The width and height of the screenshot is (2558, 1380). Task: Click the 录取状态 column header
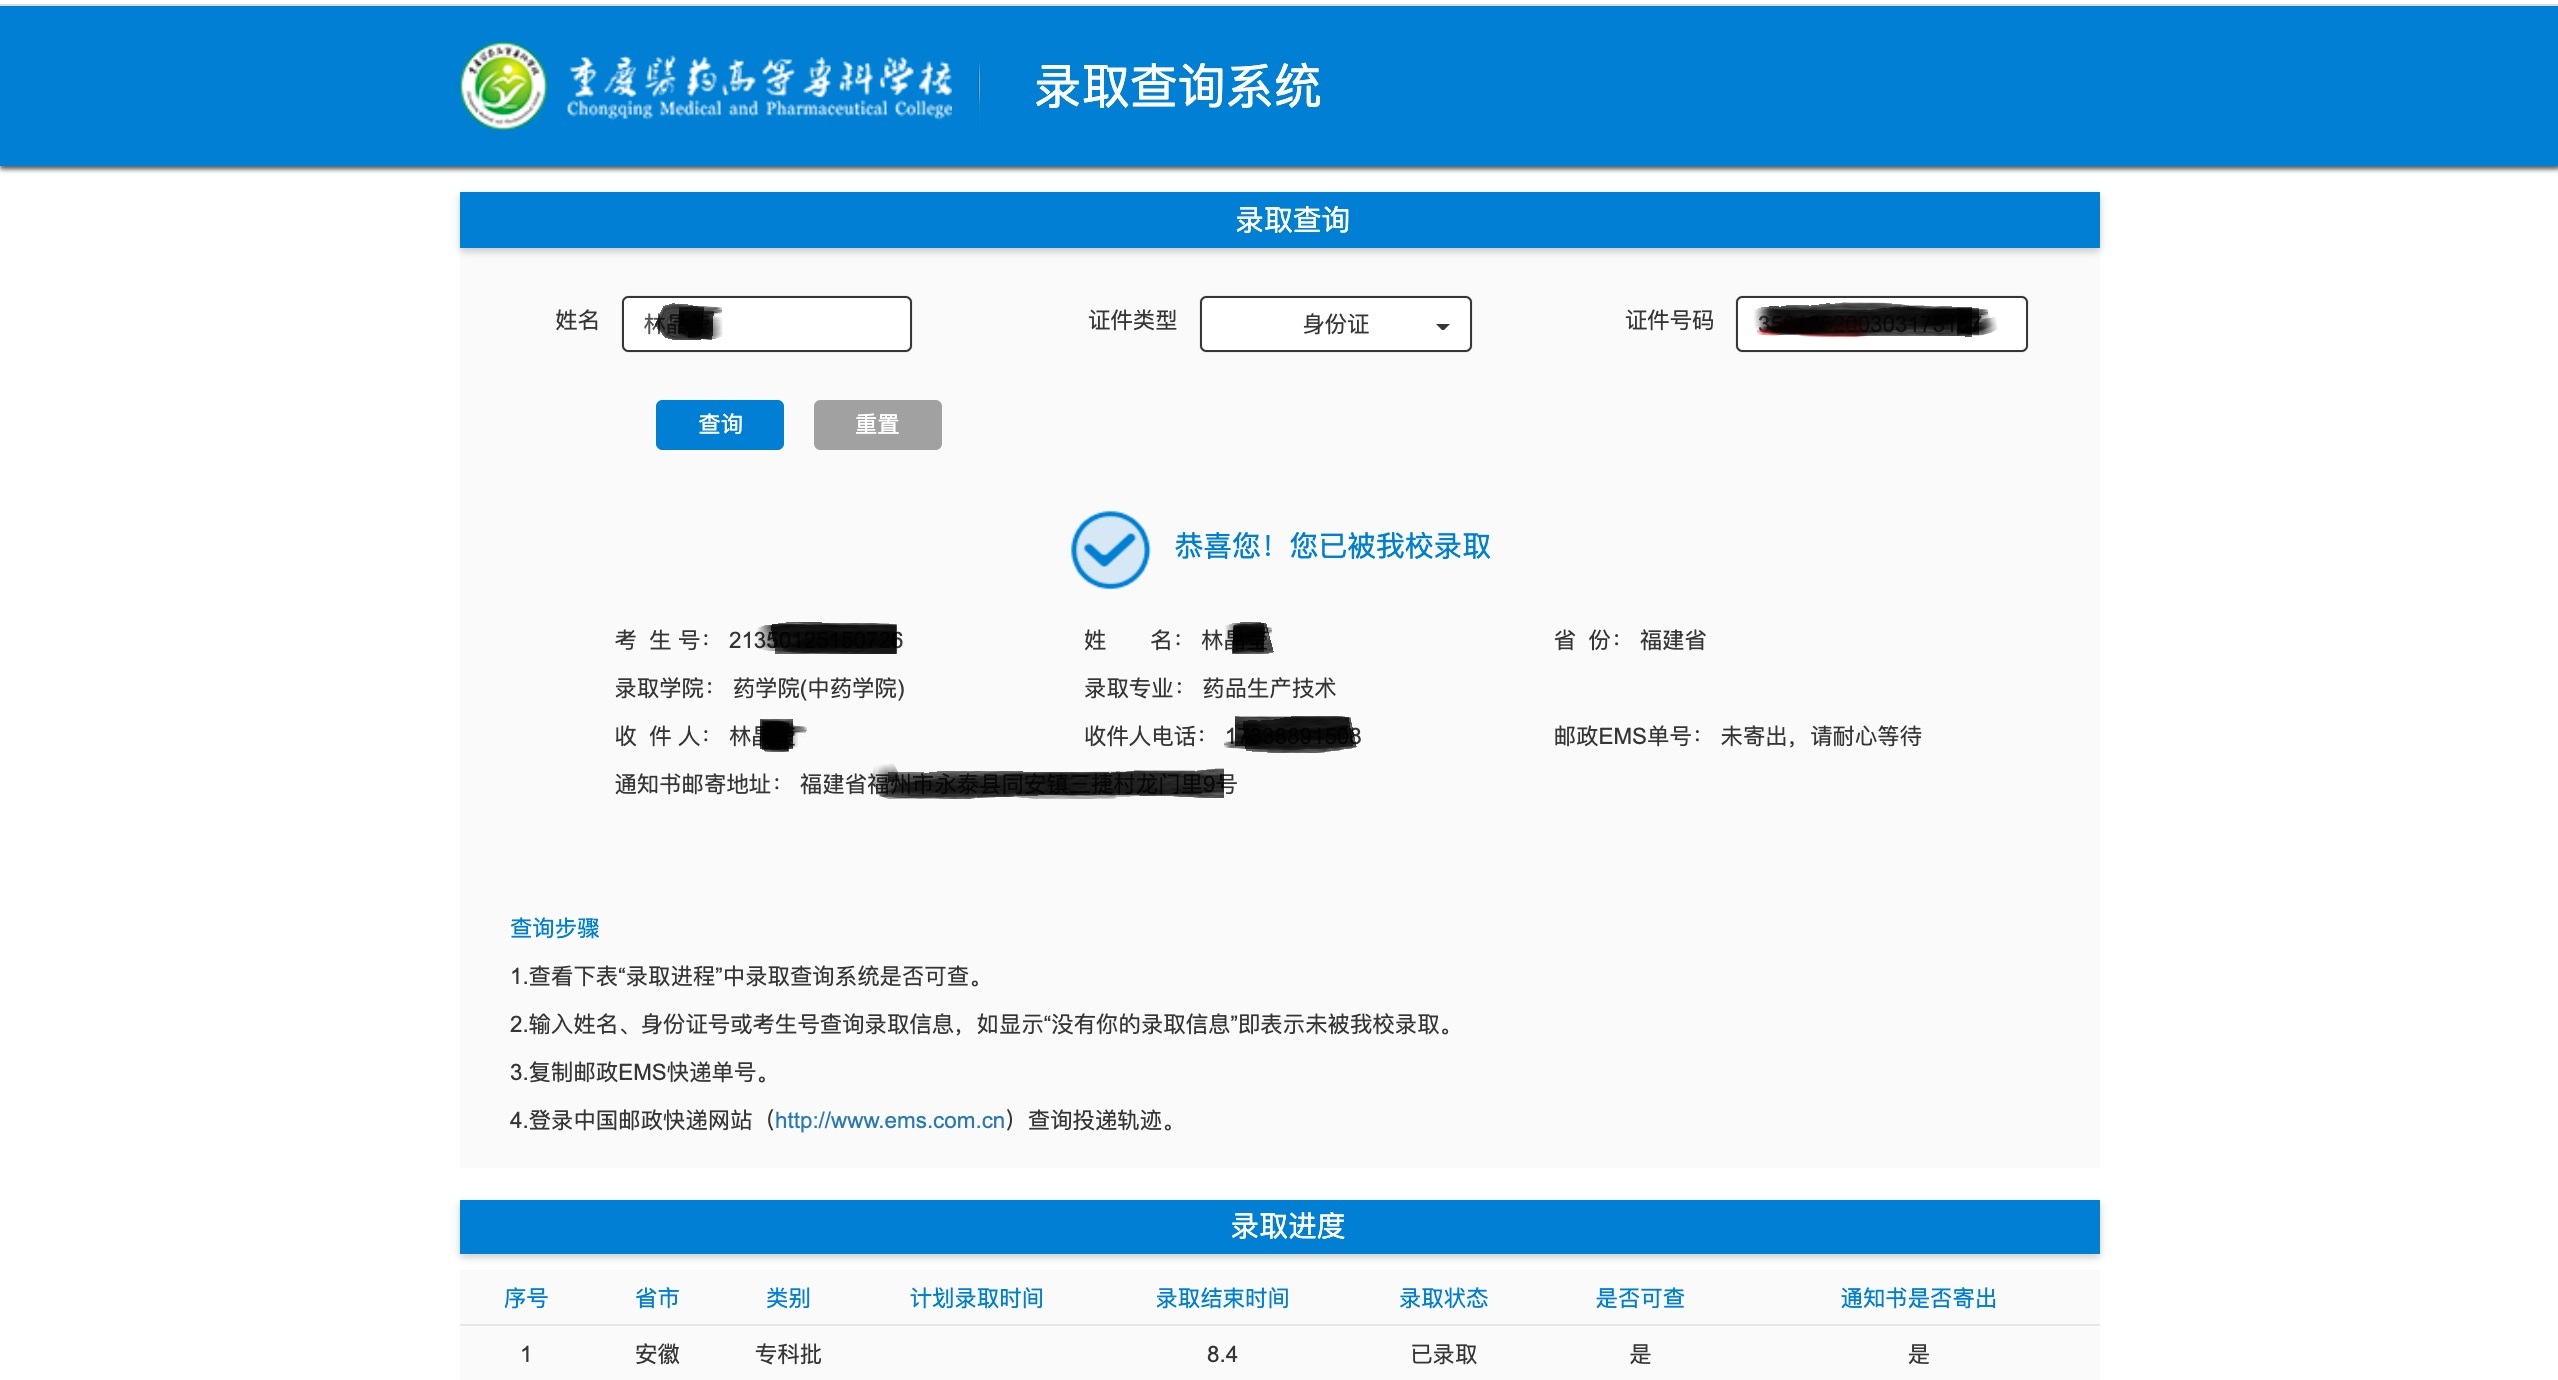tap(1444, 1298)
